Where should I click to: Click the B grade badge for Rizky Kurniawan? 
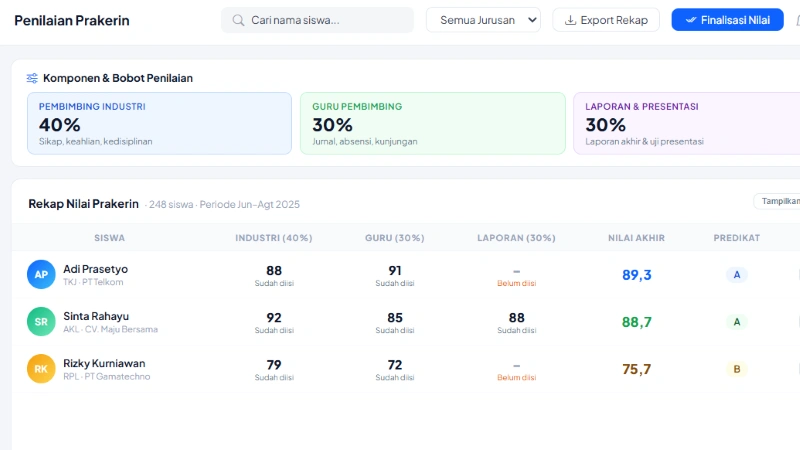[737, 369]
